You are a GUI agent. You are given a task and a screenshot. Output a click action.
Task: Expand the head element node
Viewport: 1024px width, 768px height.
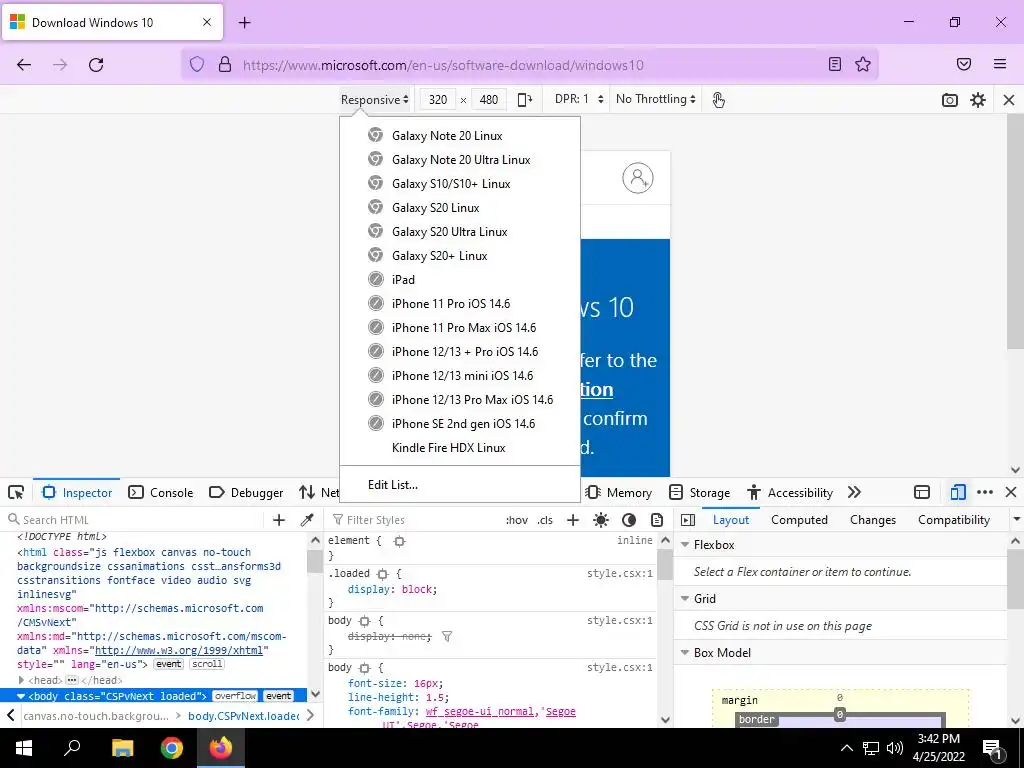21,680
